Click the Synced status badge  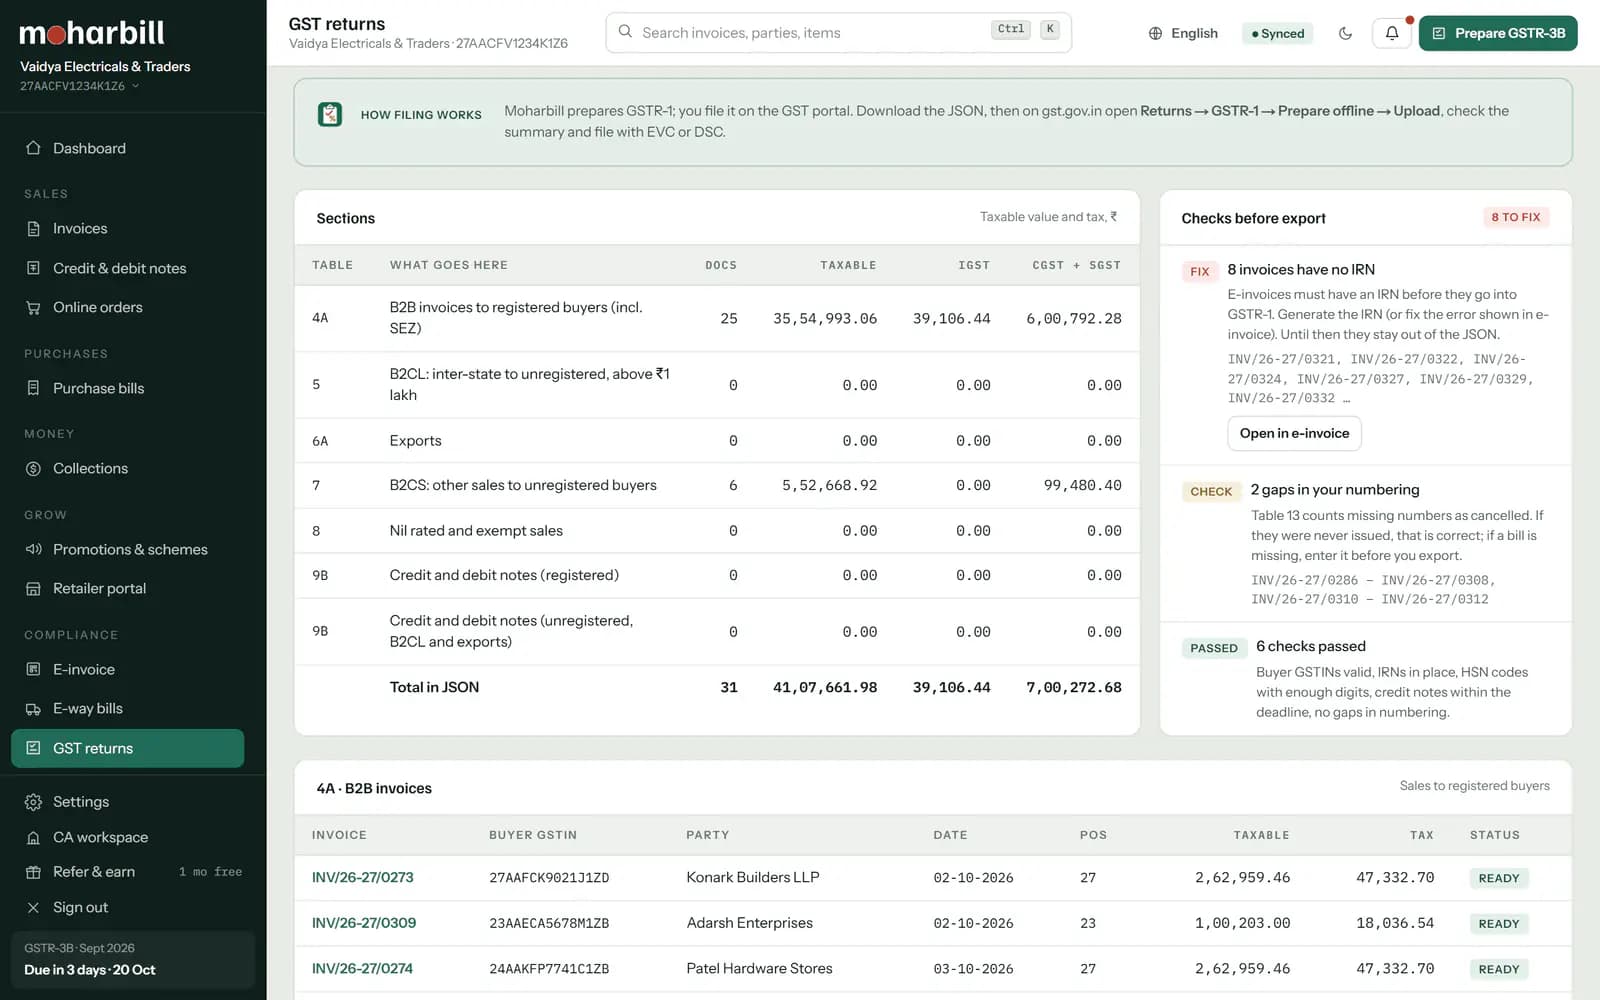1278,33
